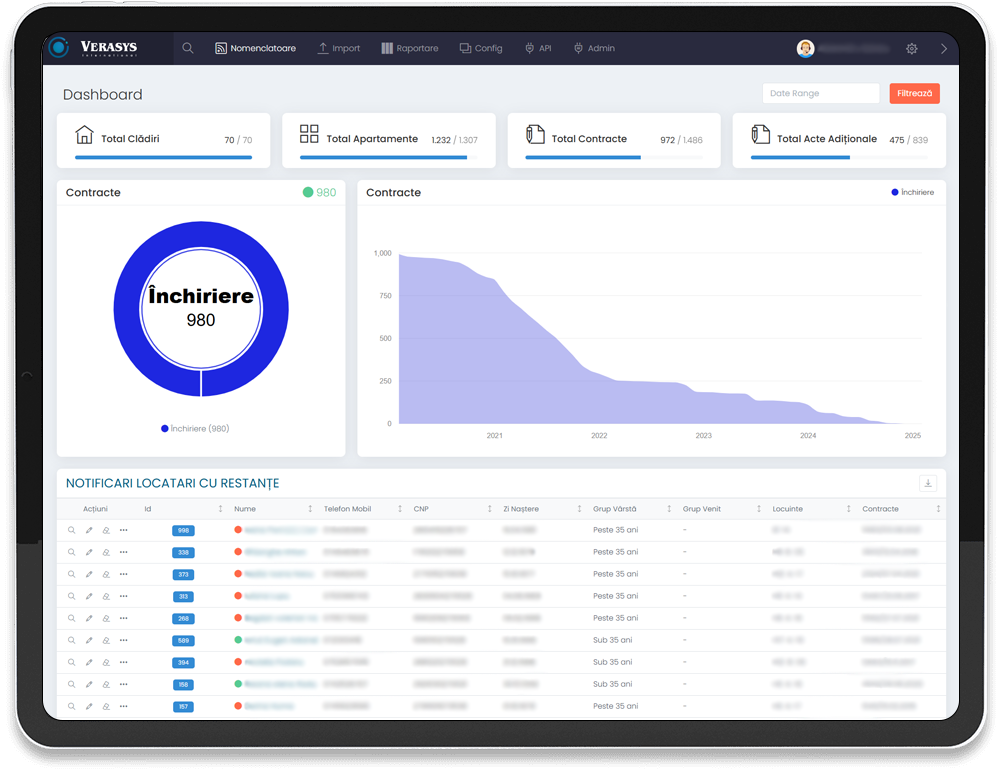Image resolution: width=1000 pixels, height=770 pixels.
Task: Click the house icon on Total Clădiri
Action: click(84, 135)
